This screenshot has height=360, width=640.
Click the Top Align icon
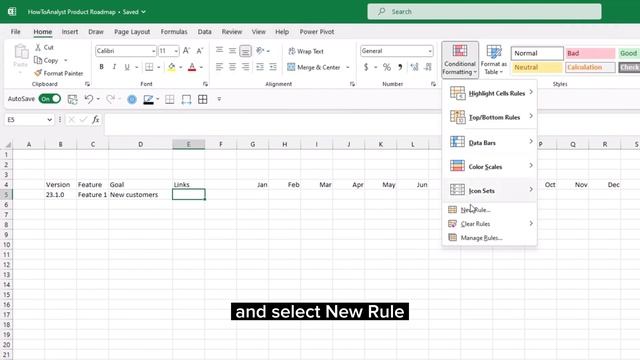coord(219,51)
